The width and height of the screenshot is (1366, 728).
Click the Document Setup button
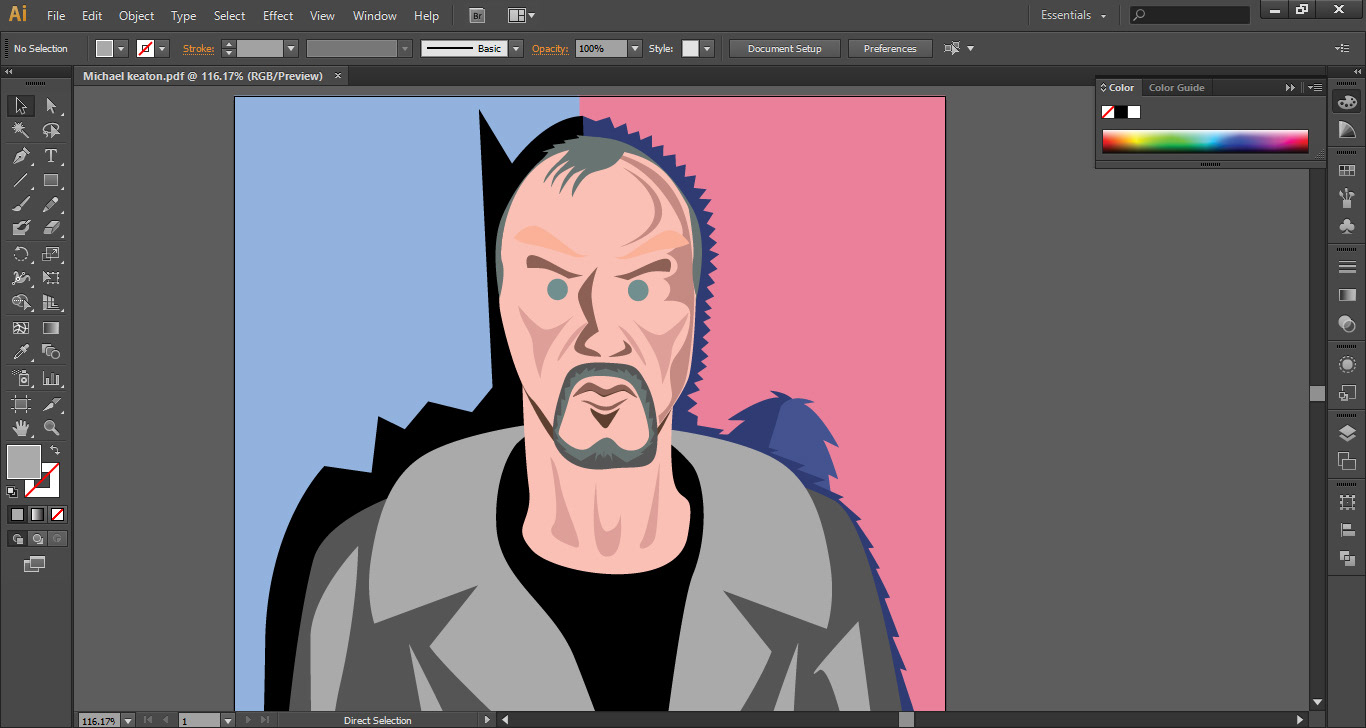pyautogui.click(x=784, y=49)
